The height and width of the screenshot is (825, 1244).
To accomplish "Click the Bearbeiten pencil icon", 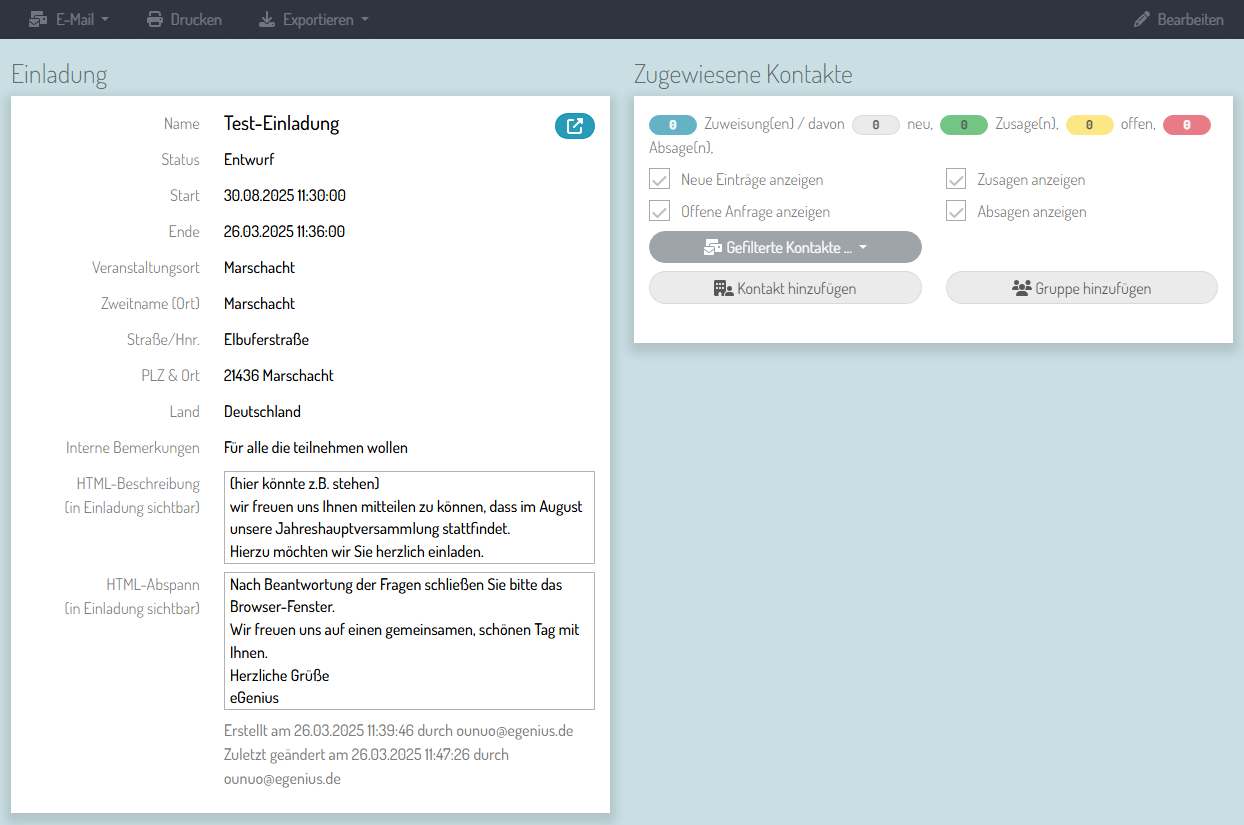I will [x=1142, y=19].
